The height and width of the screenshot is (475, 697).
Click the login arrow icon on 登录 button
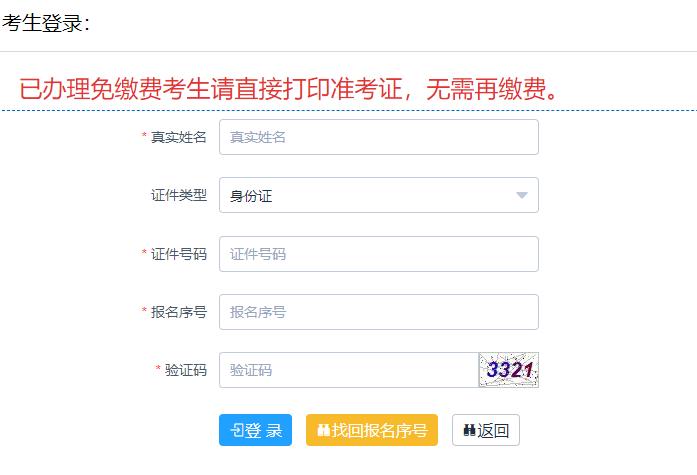coord(236,430)
